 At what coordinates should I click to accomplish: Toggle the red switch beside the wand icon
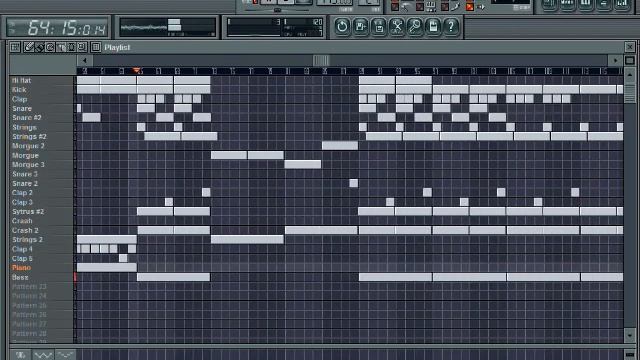[444, 7]
